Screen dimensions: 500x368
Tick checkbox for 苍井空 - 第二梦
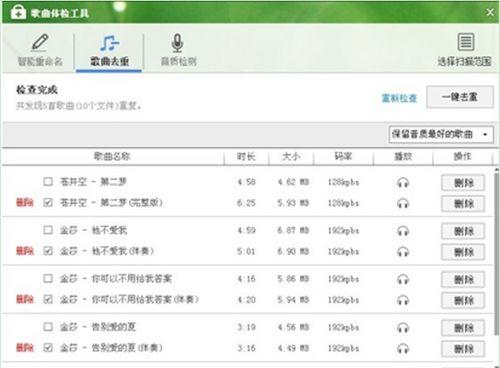pos(48,182)
